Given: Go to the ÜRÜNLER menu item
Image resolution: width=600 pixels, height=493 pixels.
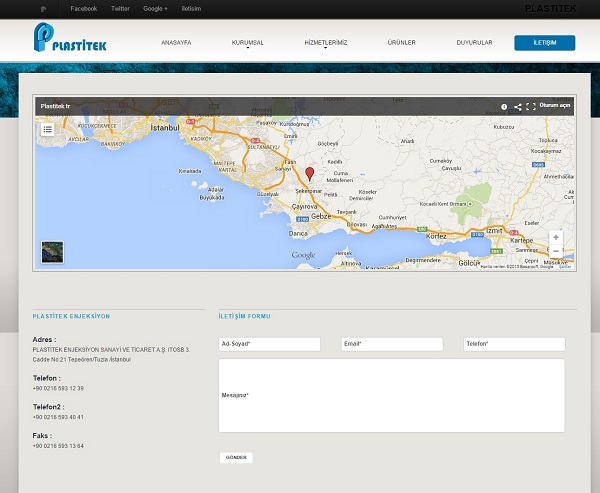Looking at the screenshot, I should (x=401, y=42).
